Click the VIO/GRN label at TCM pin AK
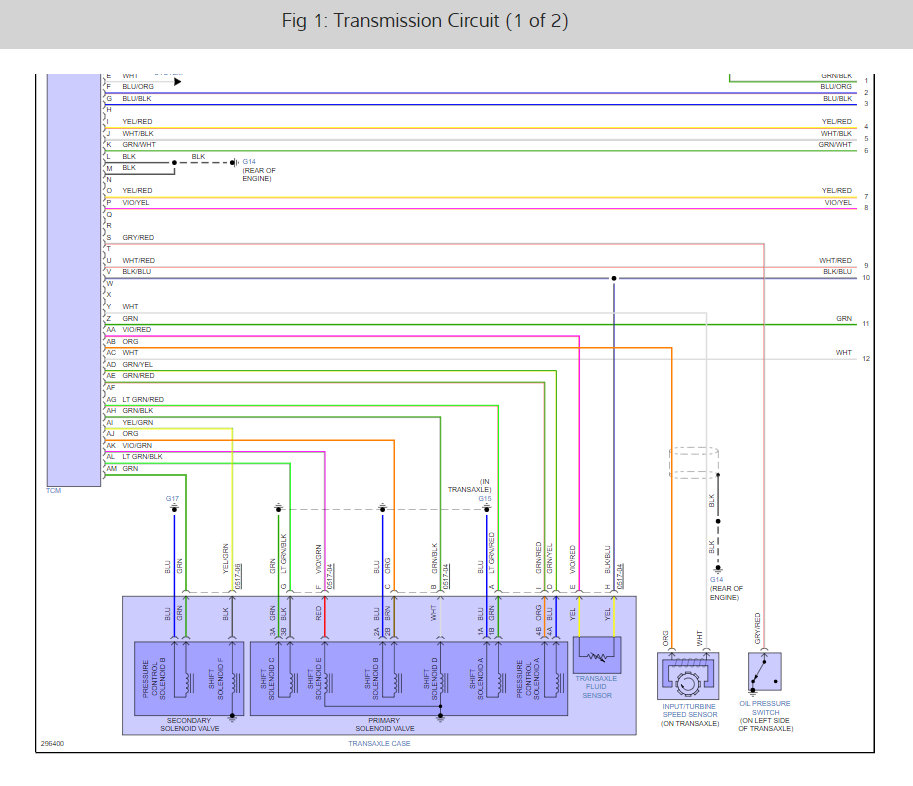 137,445
